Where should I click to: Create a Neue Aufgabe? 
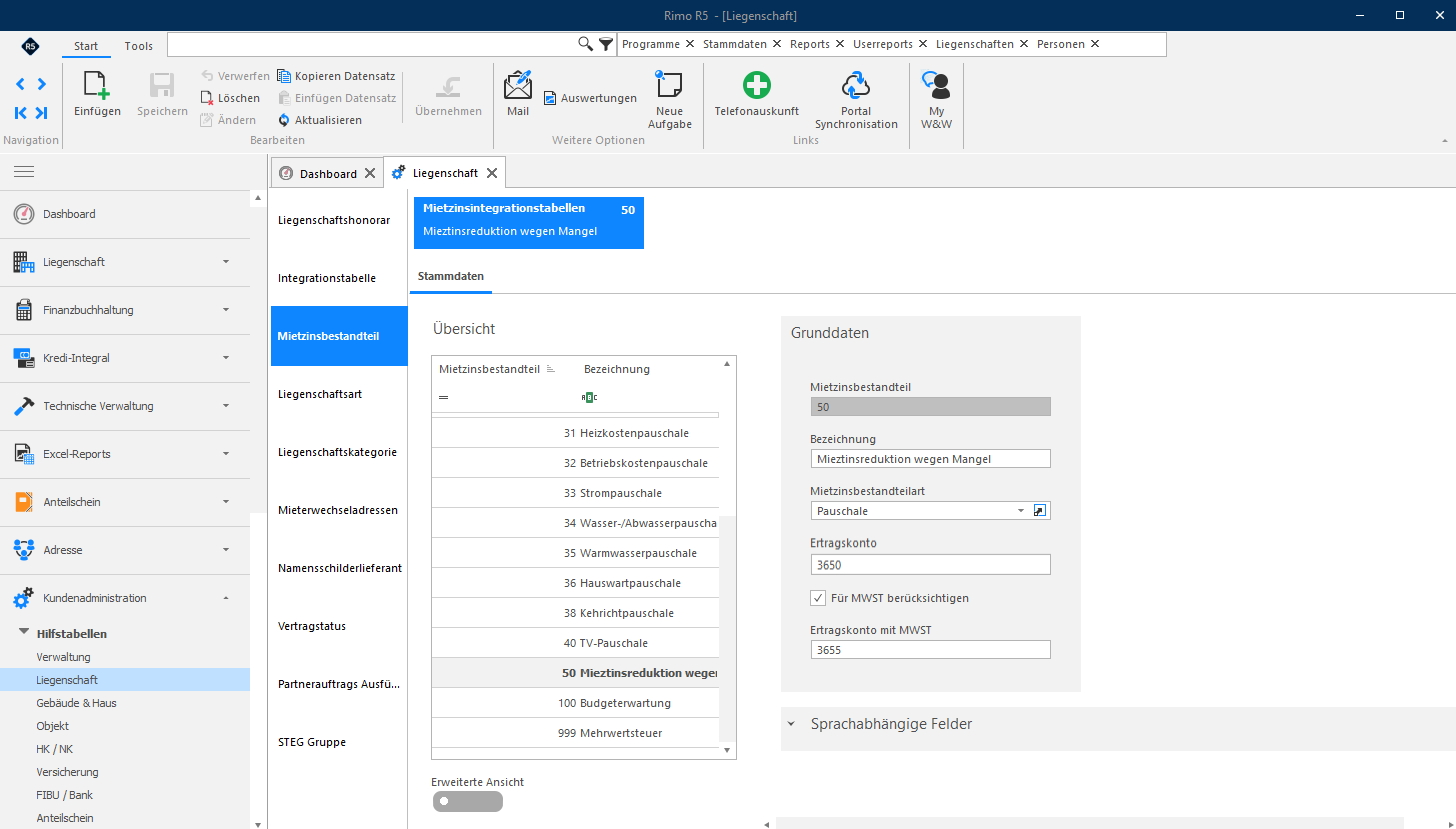point(669,99)
